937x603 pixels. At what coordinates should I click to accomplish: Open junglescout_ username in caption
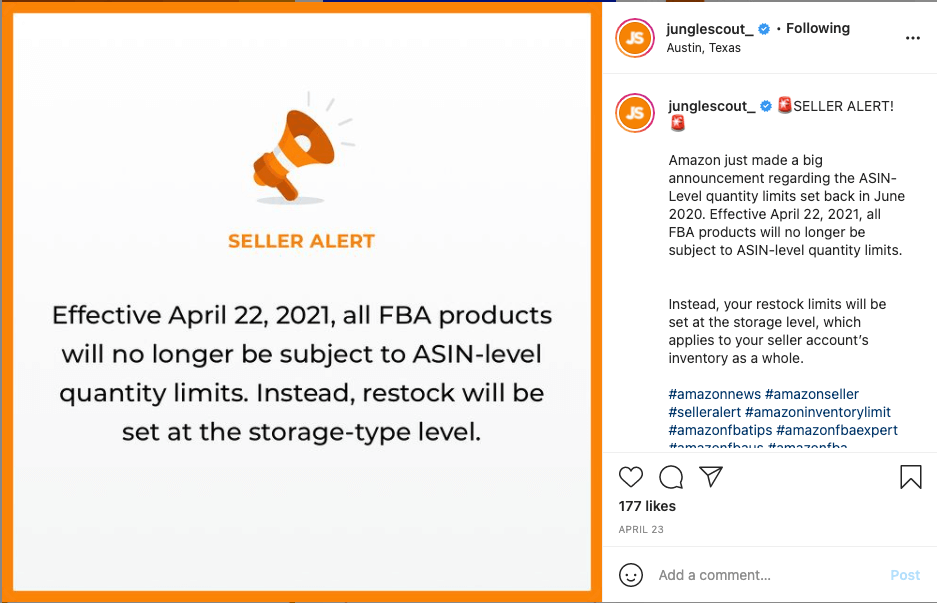point(712,106)
